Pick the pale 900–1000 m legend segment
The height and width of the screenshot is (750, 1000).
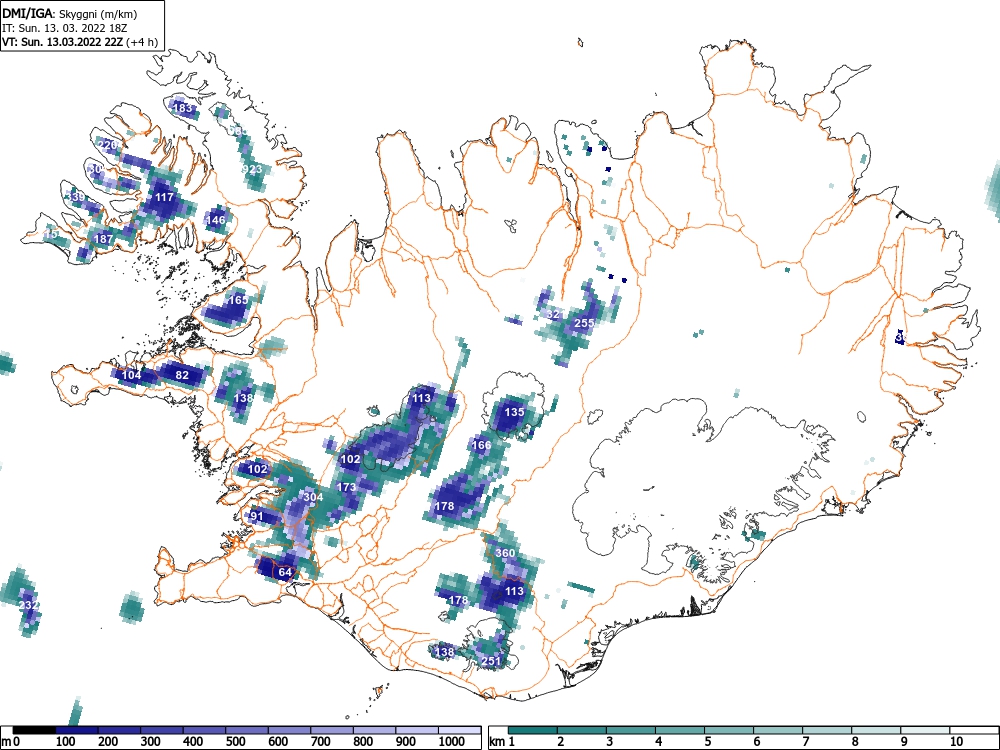tap(416, 730)
